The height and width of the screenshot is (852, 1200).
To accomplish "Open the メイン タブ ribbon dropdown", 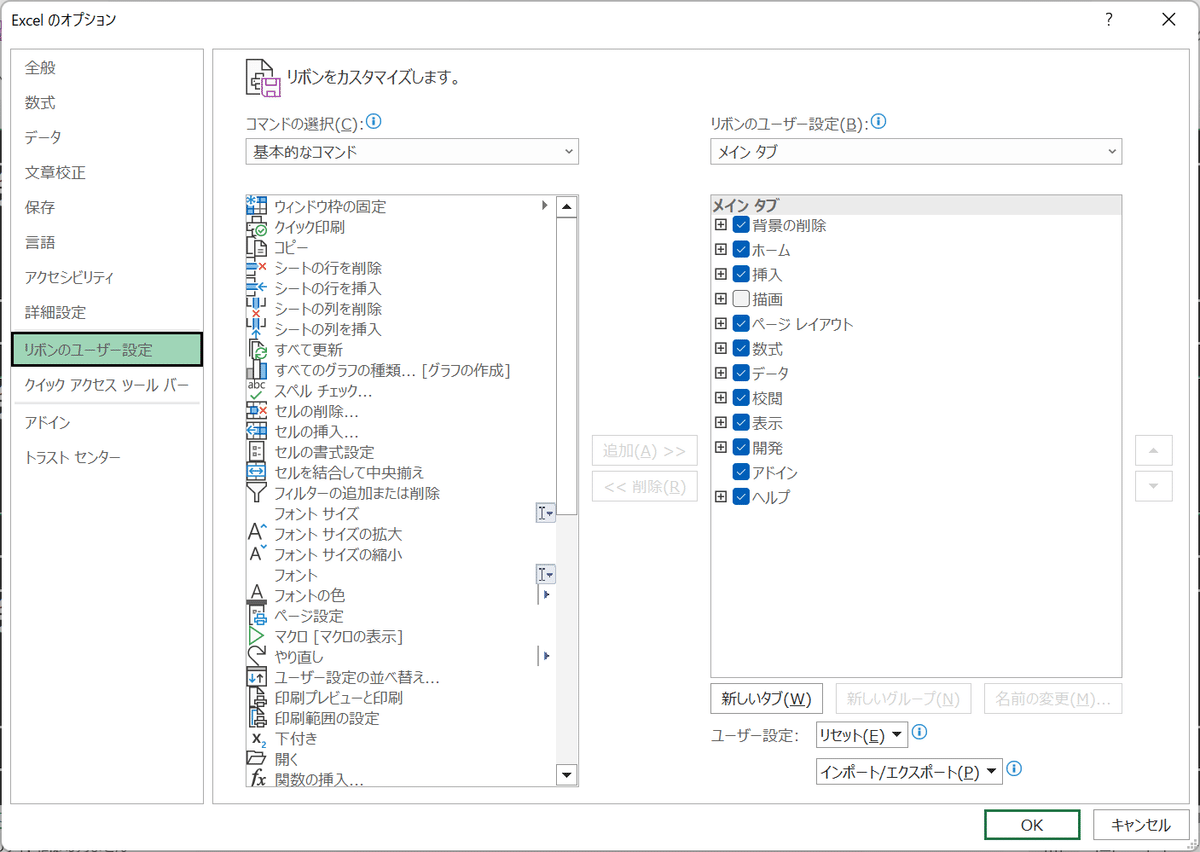I will [916, 152].
